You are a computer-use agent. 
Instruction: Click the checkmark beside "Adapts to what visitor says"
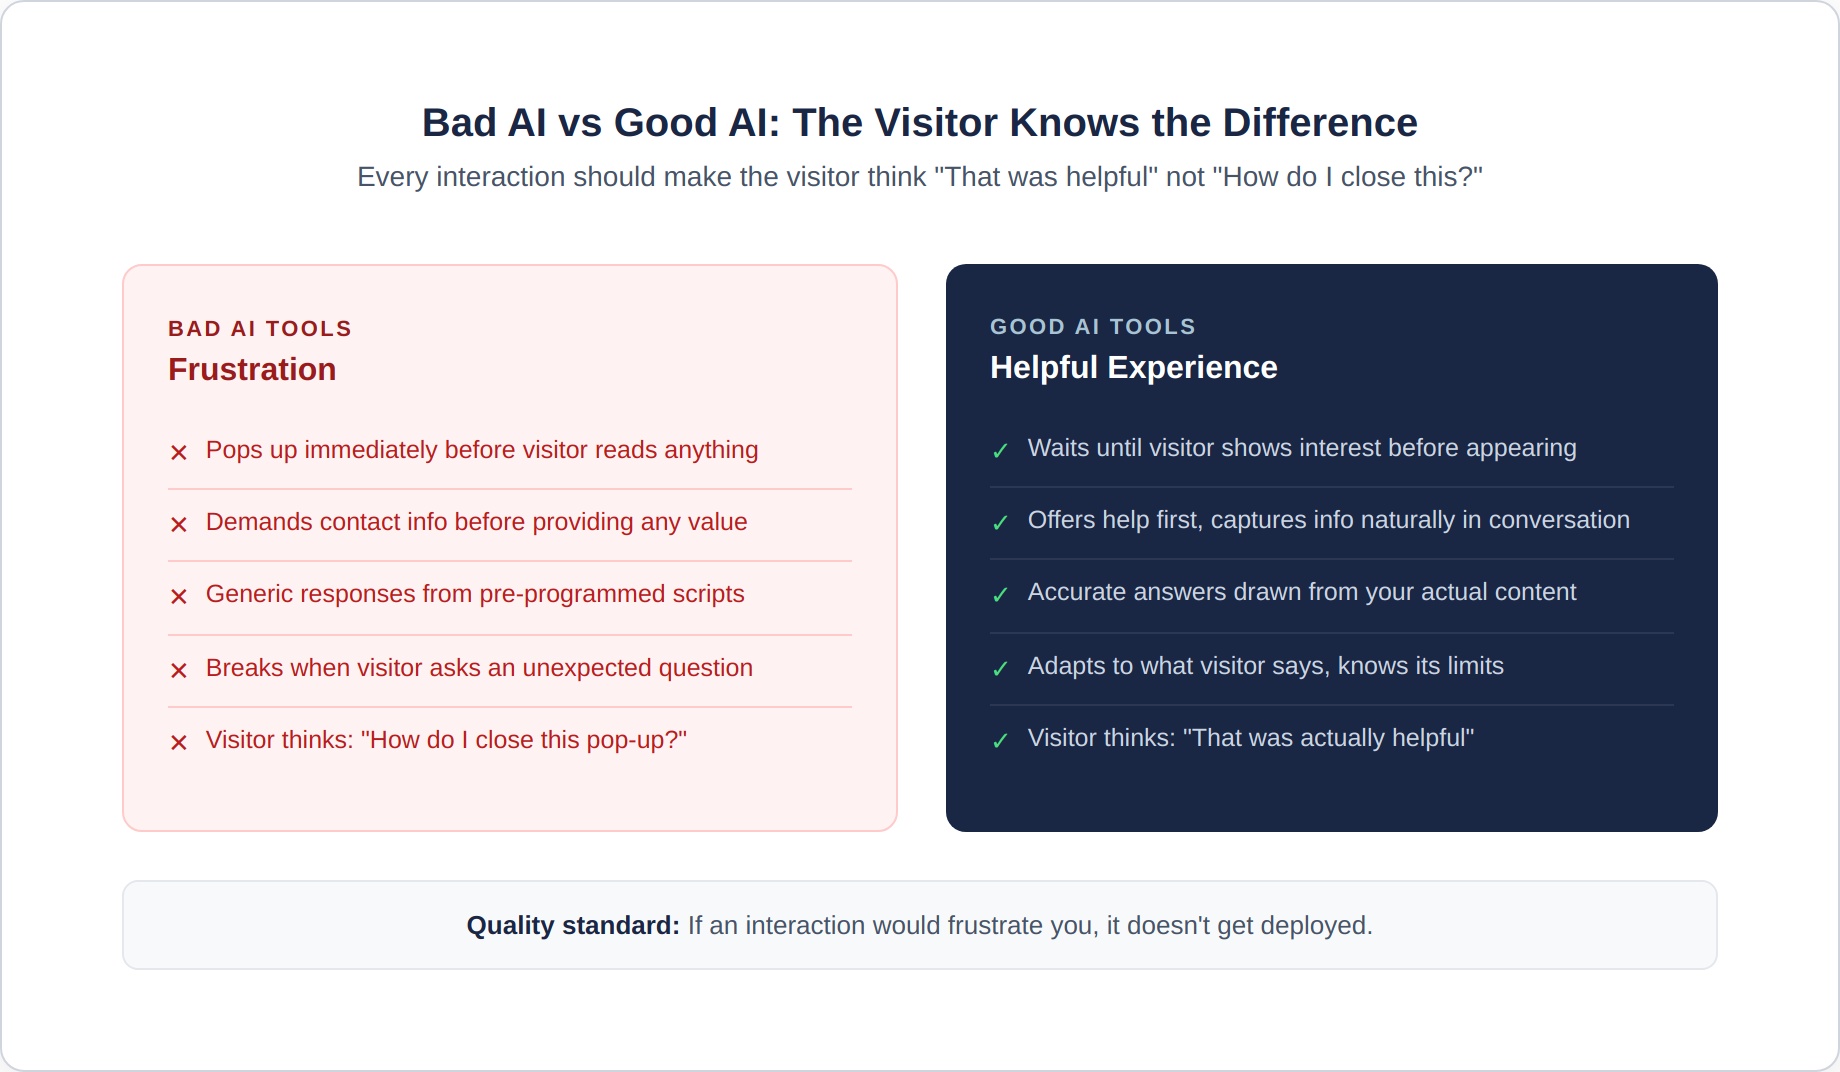pos(1000,669)
